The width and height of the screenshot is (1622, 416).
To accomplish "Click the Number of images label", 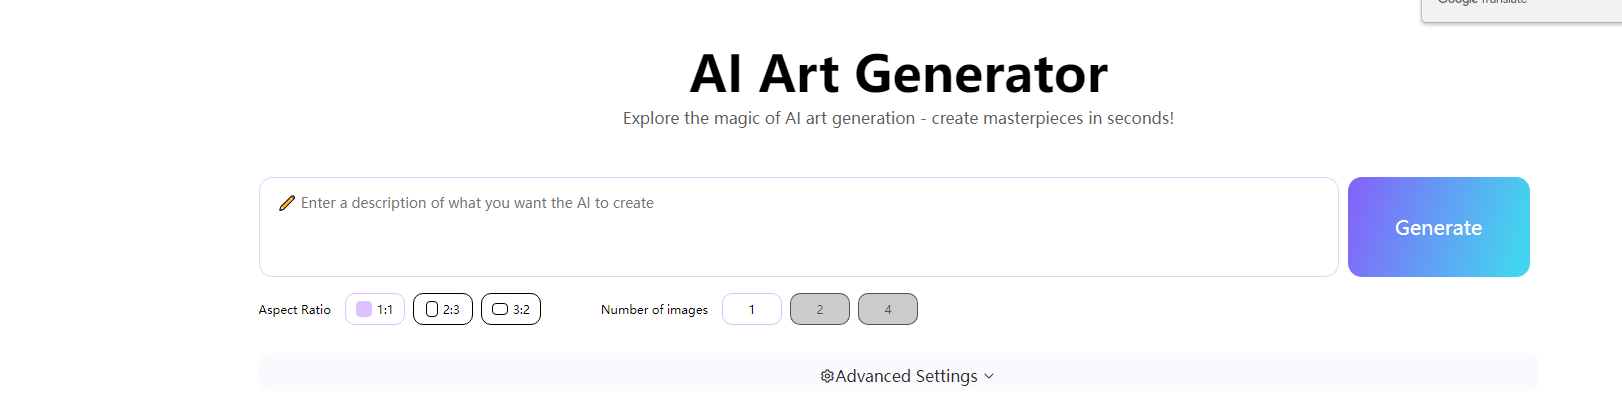I will click(654, 310).
